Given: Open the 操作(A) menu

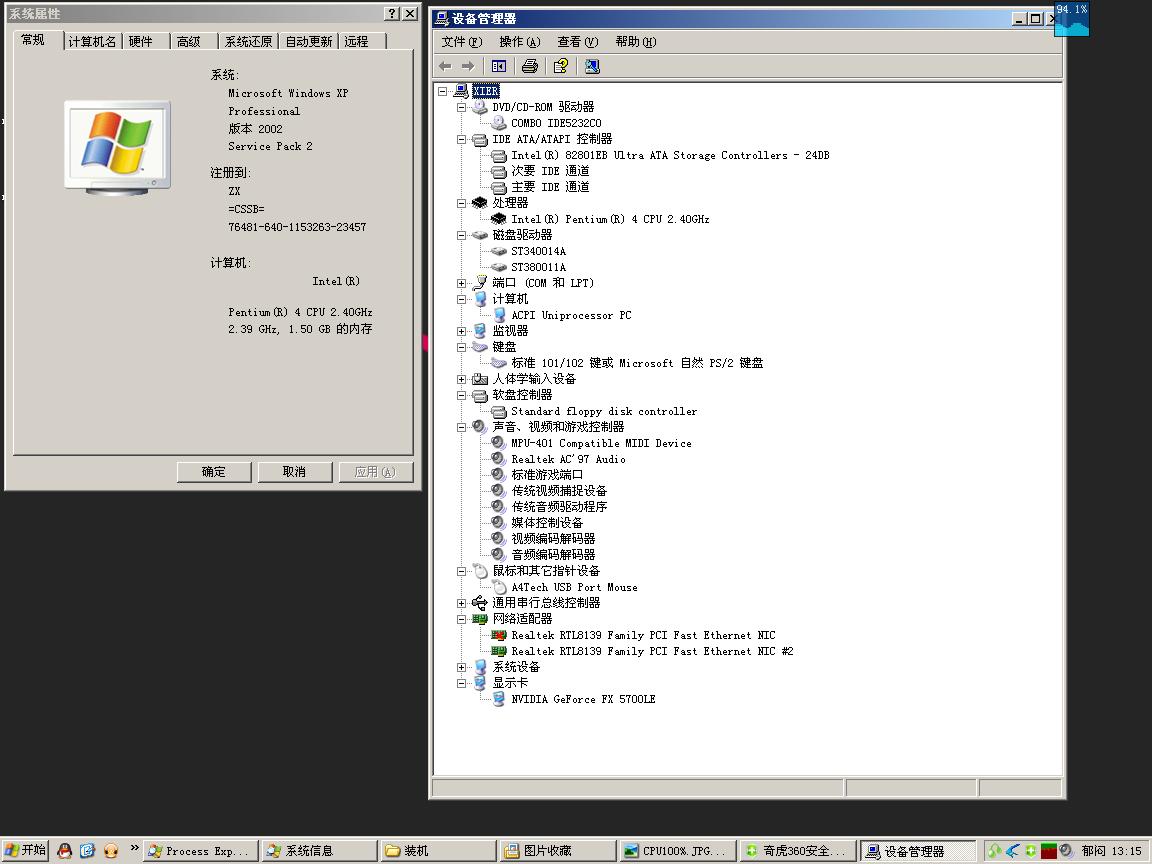Looking at the screenshot, I should click(519, 42).
